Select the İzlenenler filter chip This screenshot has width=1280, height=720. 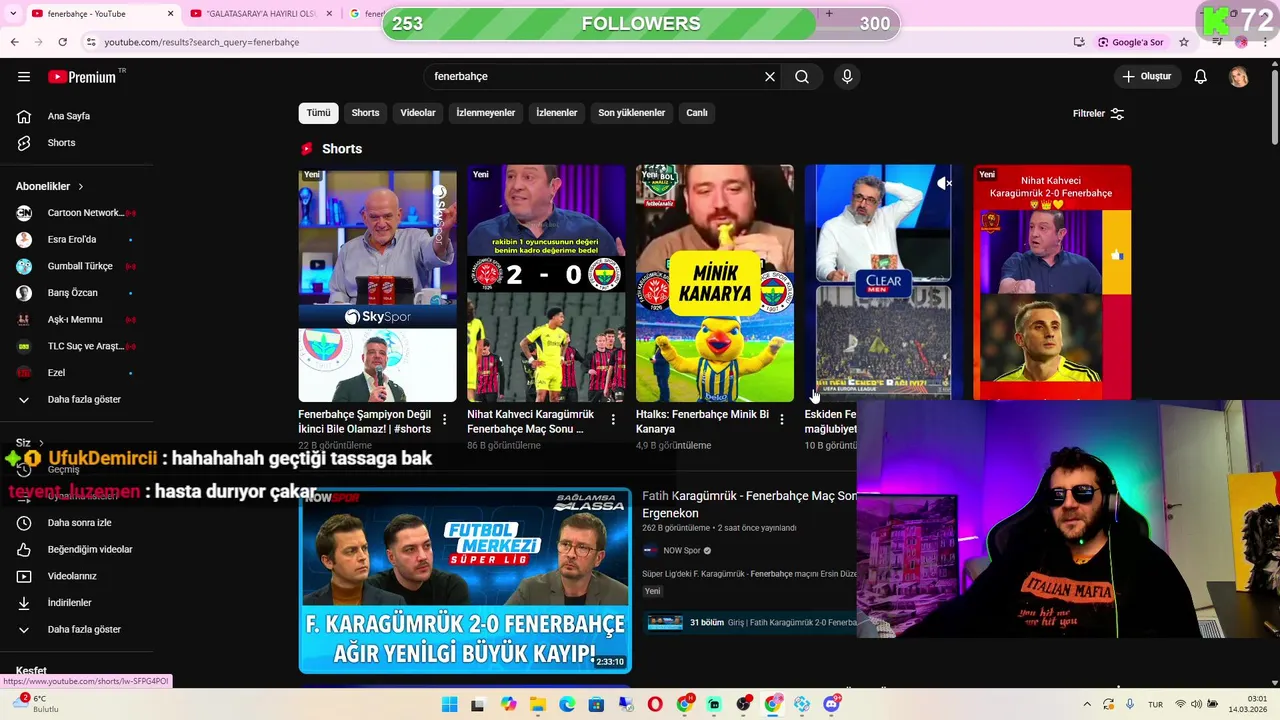pos(557,113)
